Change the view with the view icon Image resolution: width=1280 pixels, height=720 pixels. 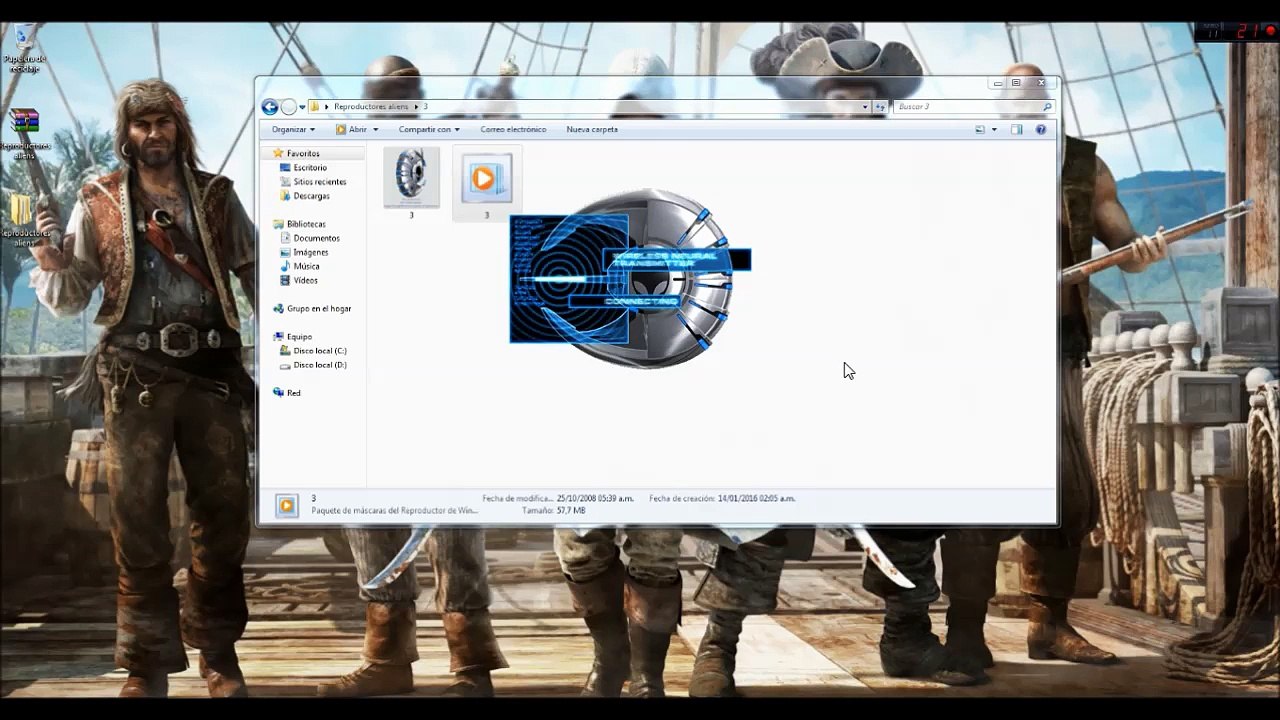tap(980, 129)
